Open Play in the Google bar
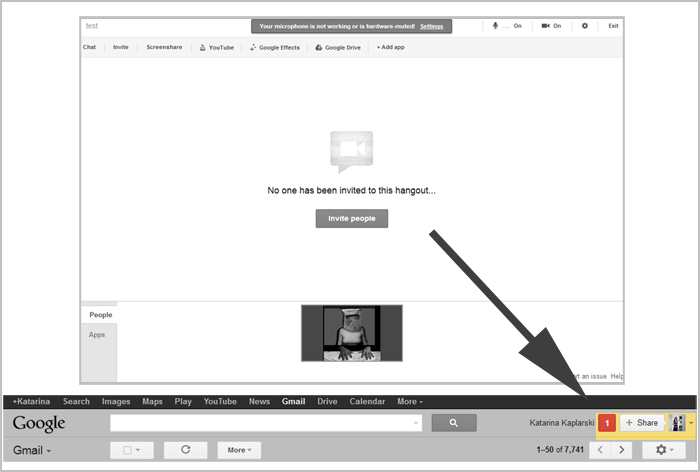 [183, 401]
